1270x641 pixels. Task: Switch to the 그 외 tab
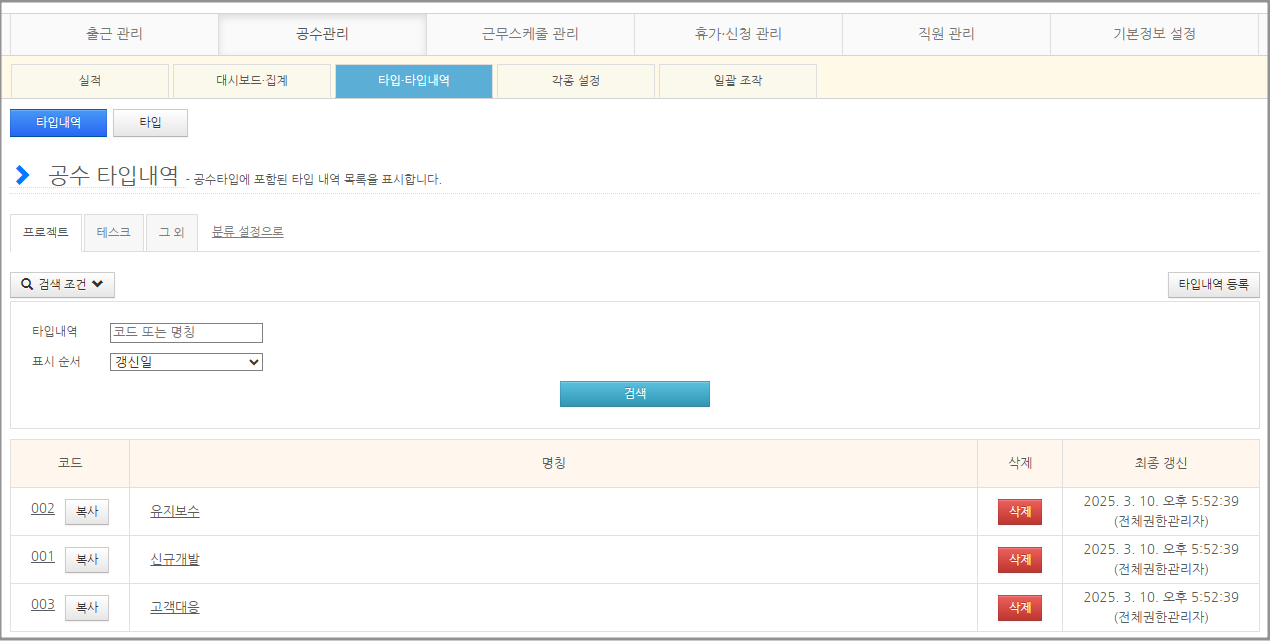pos(171,232)
